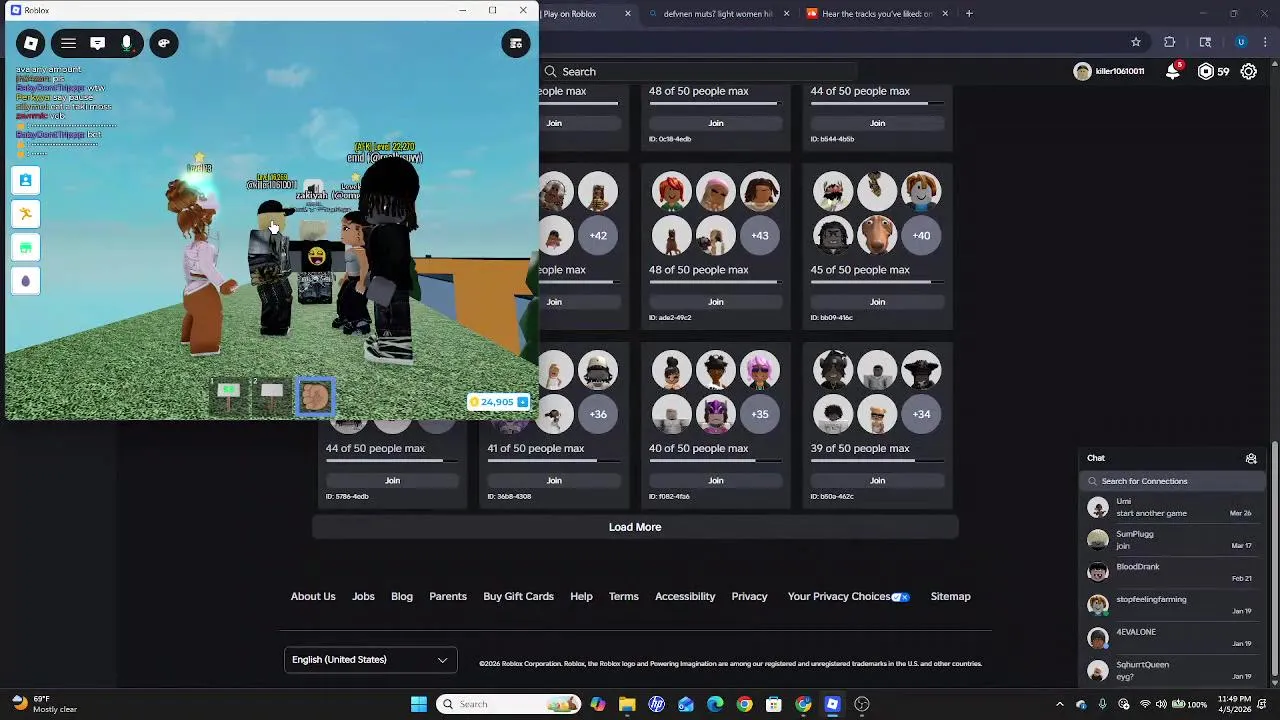Open Your Privacy Choices footer link
The image size is (1280, 720).
click(848, 597)
